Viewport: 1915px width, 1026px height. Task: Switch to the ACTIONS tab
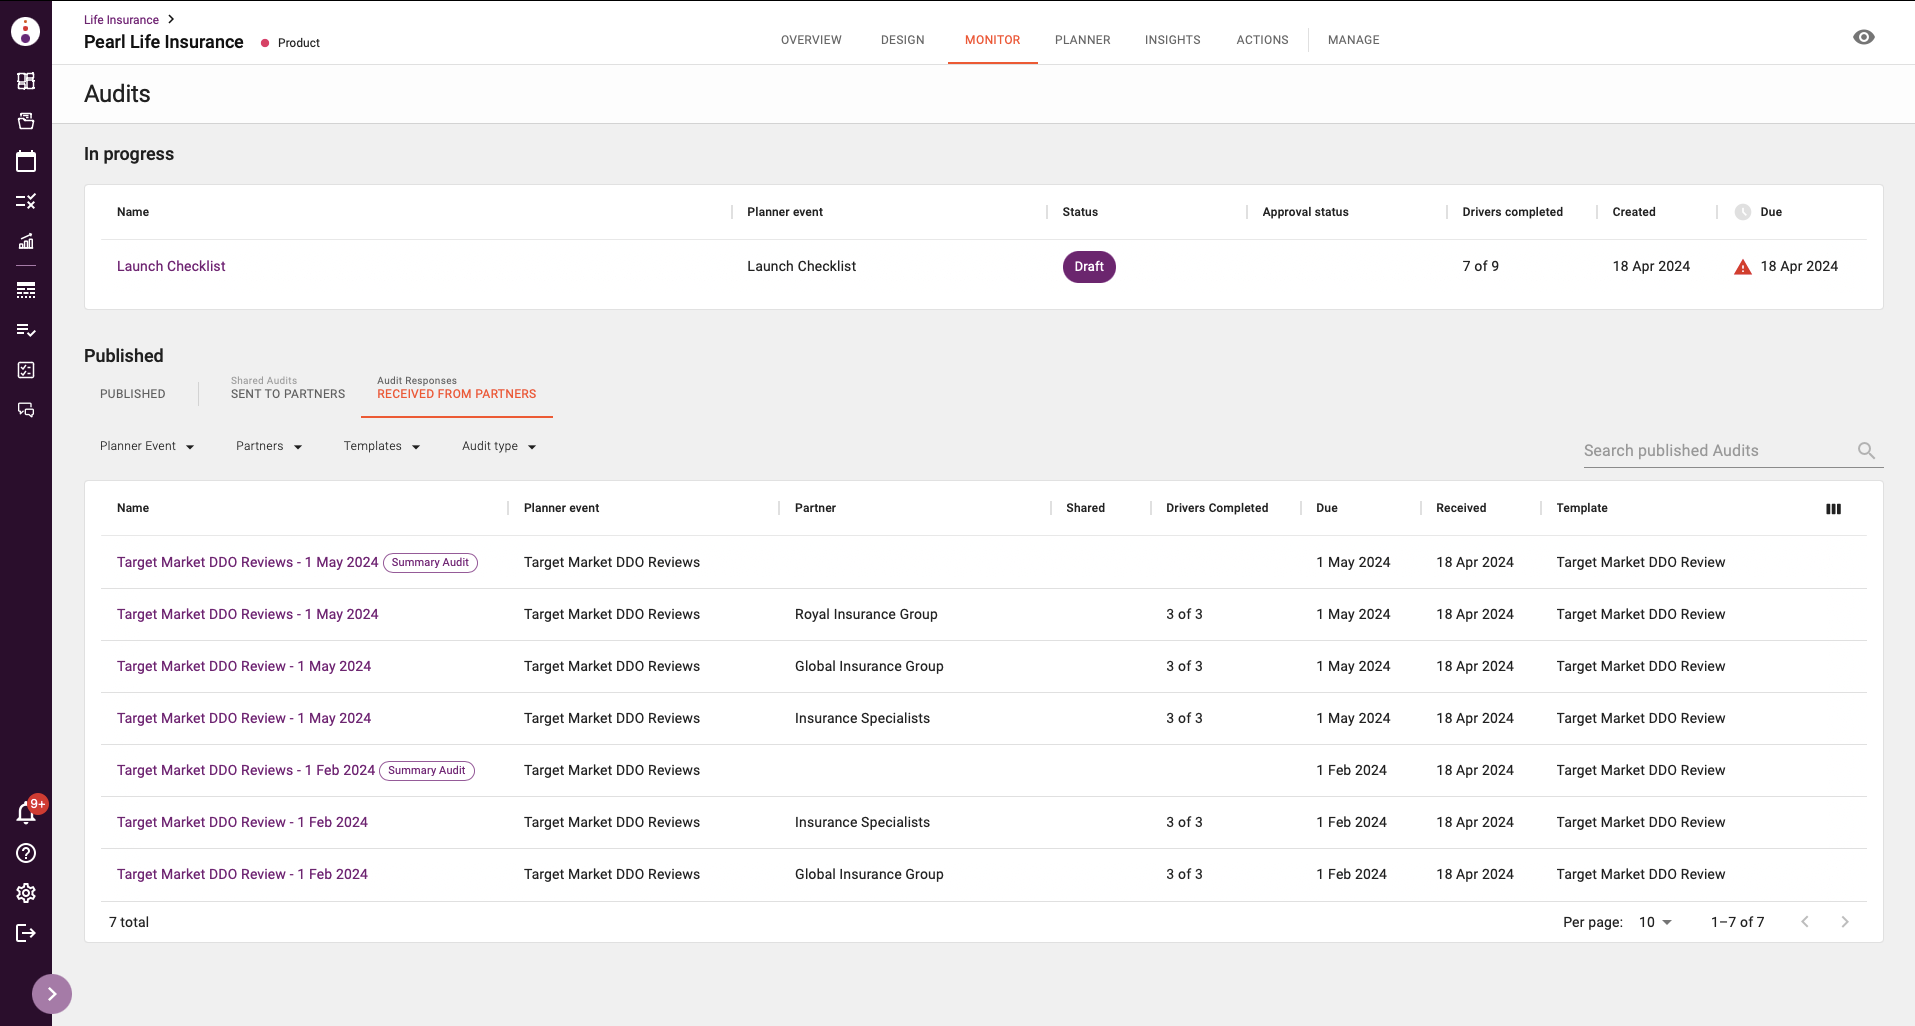[x=1262, y=40]
